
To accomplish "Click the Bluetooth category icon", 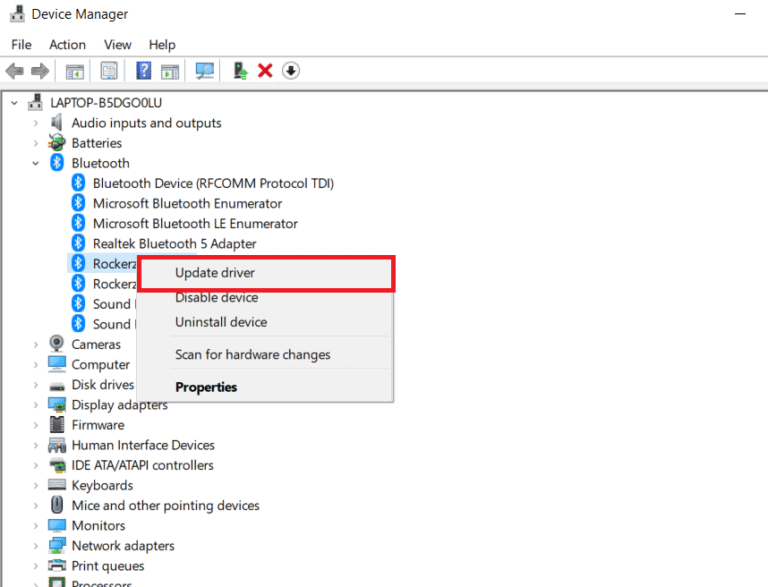I will 57,163.
